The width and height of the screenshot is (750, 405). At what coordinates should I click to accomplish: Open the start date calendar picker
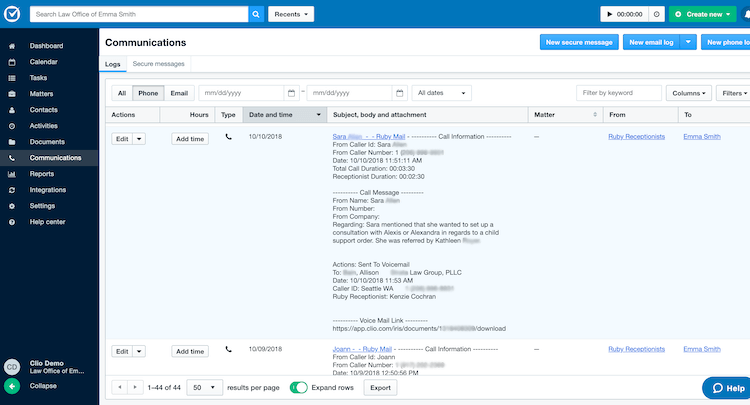[291, 93]
